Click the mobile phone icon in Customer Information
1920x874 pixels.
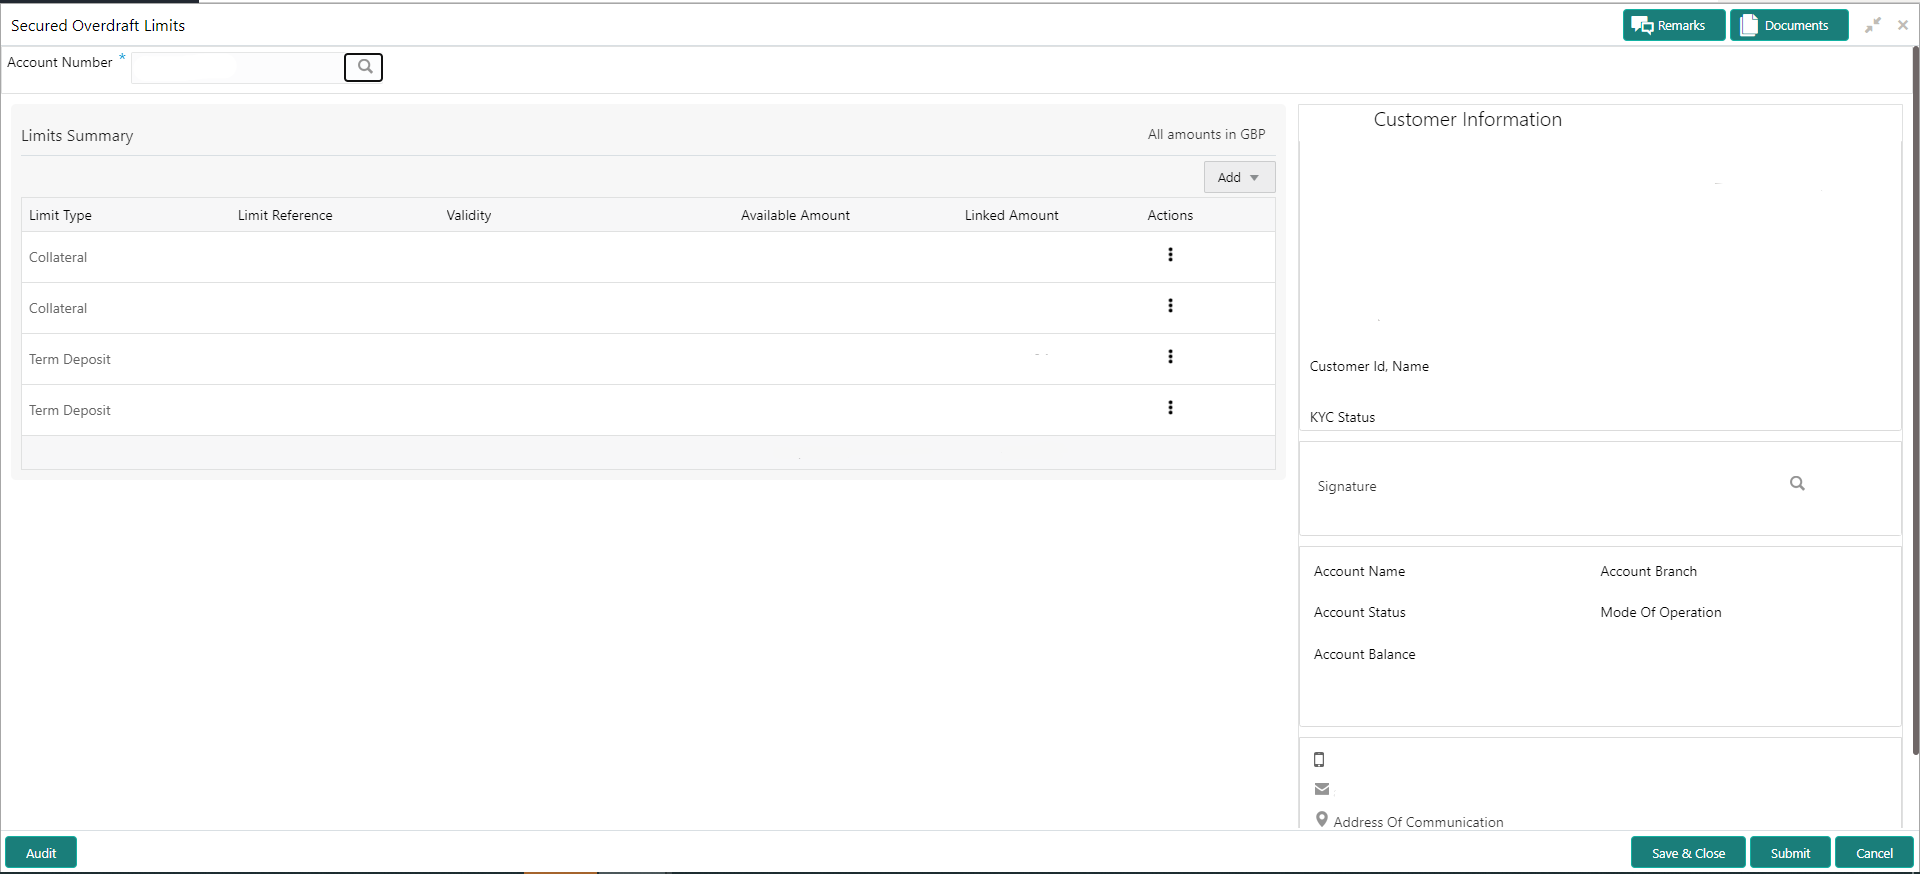[x=1319, y=760]
